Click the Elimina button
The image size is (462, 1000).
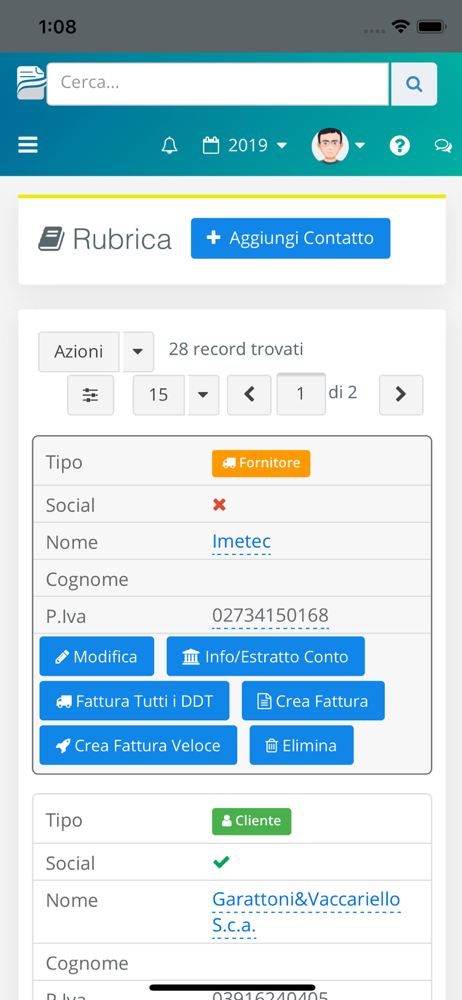(x=301, y=745)
